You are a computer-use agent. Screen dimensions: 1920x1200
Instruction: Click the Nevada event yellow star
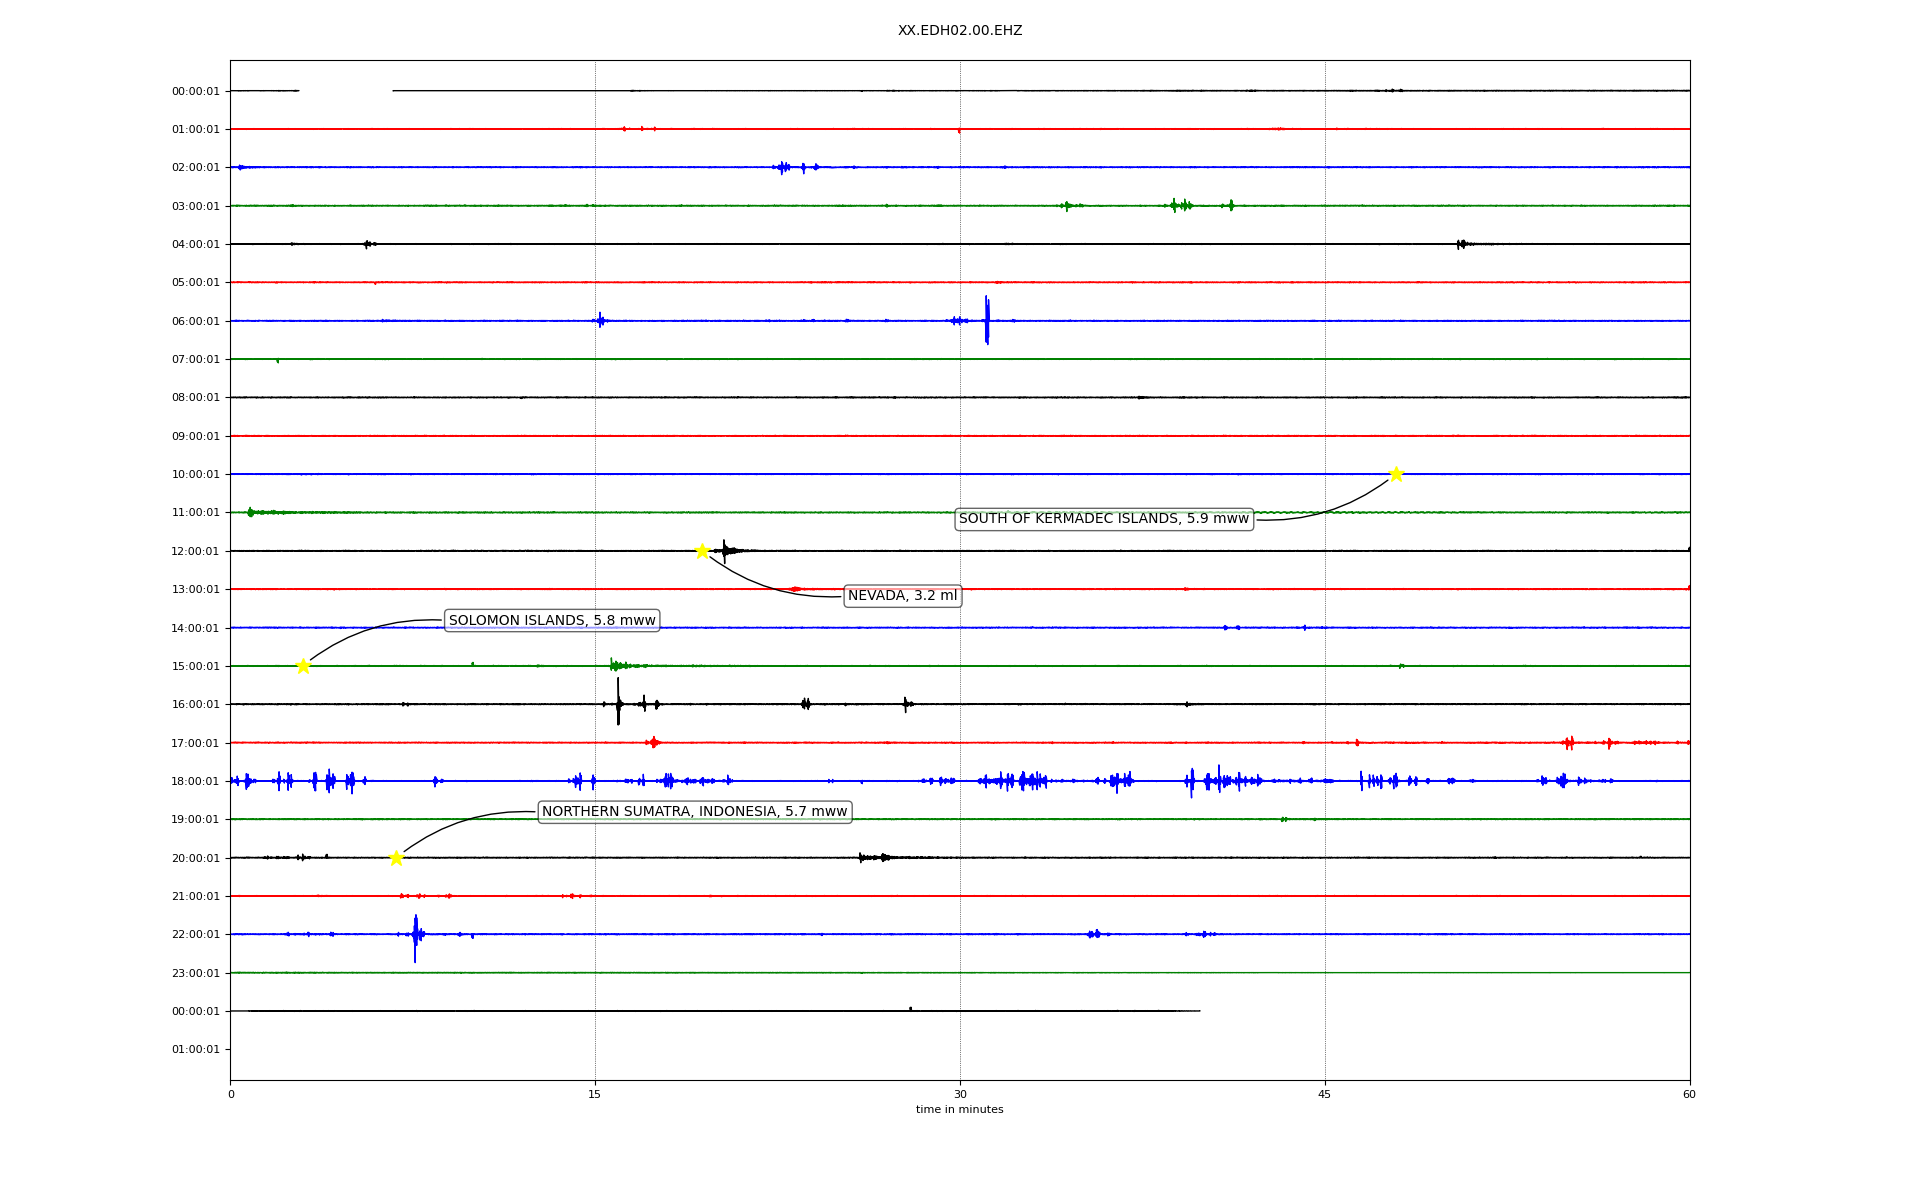tap(702, 551)
